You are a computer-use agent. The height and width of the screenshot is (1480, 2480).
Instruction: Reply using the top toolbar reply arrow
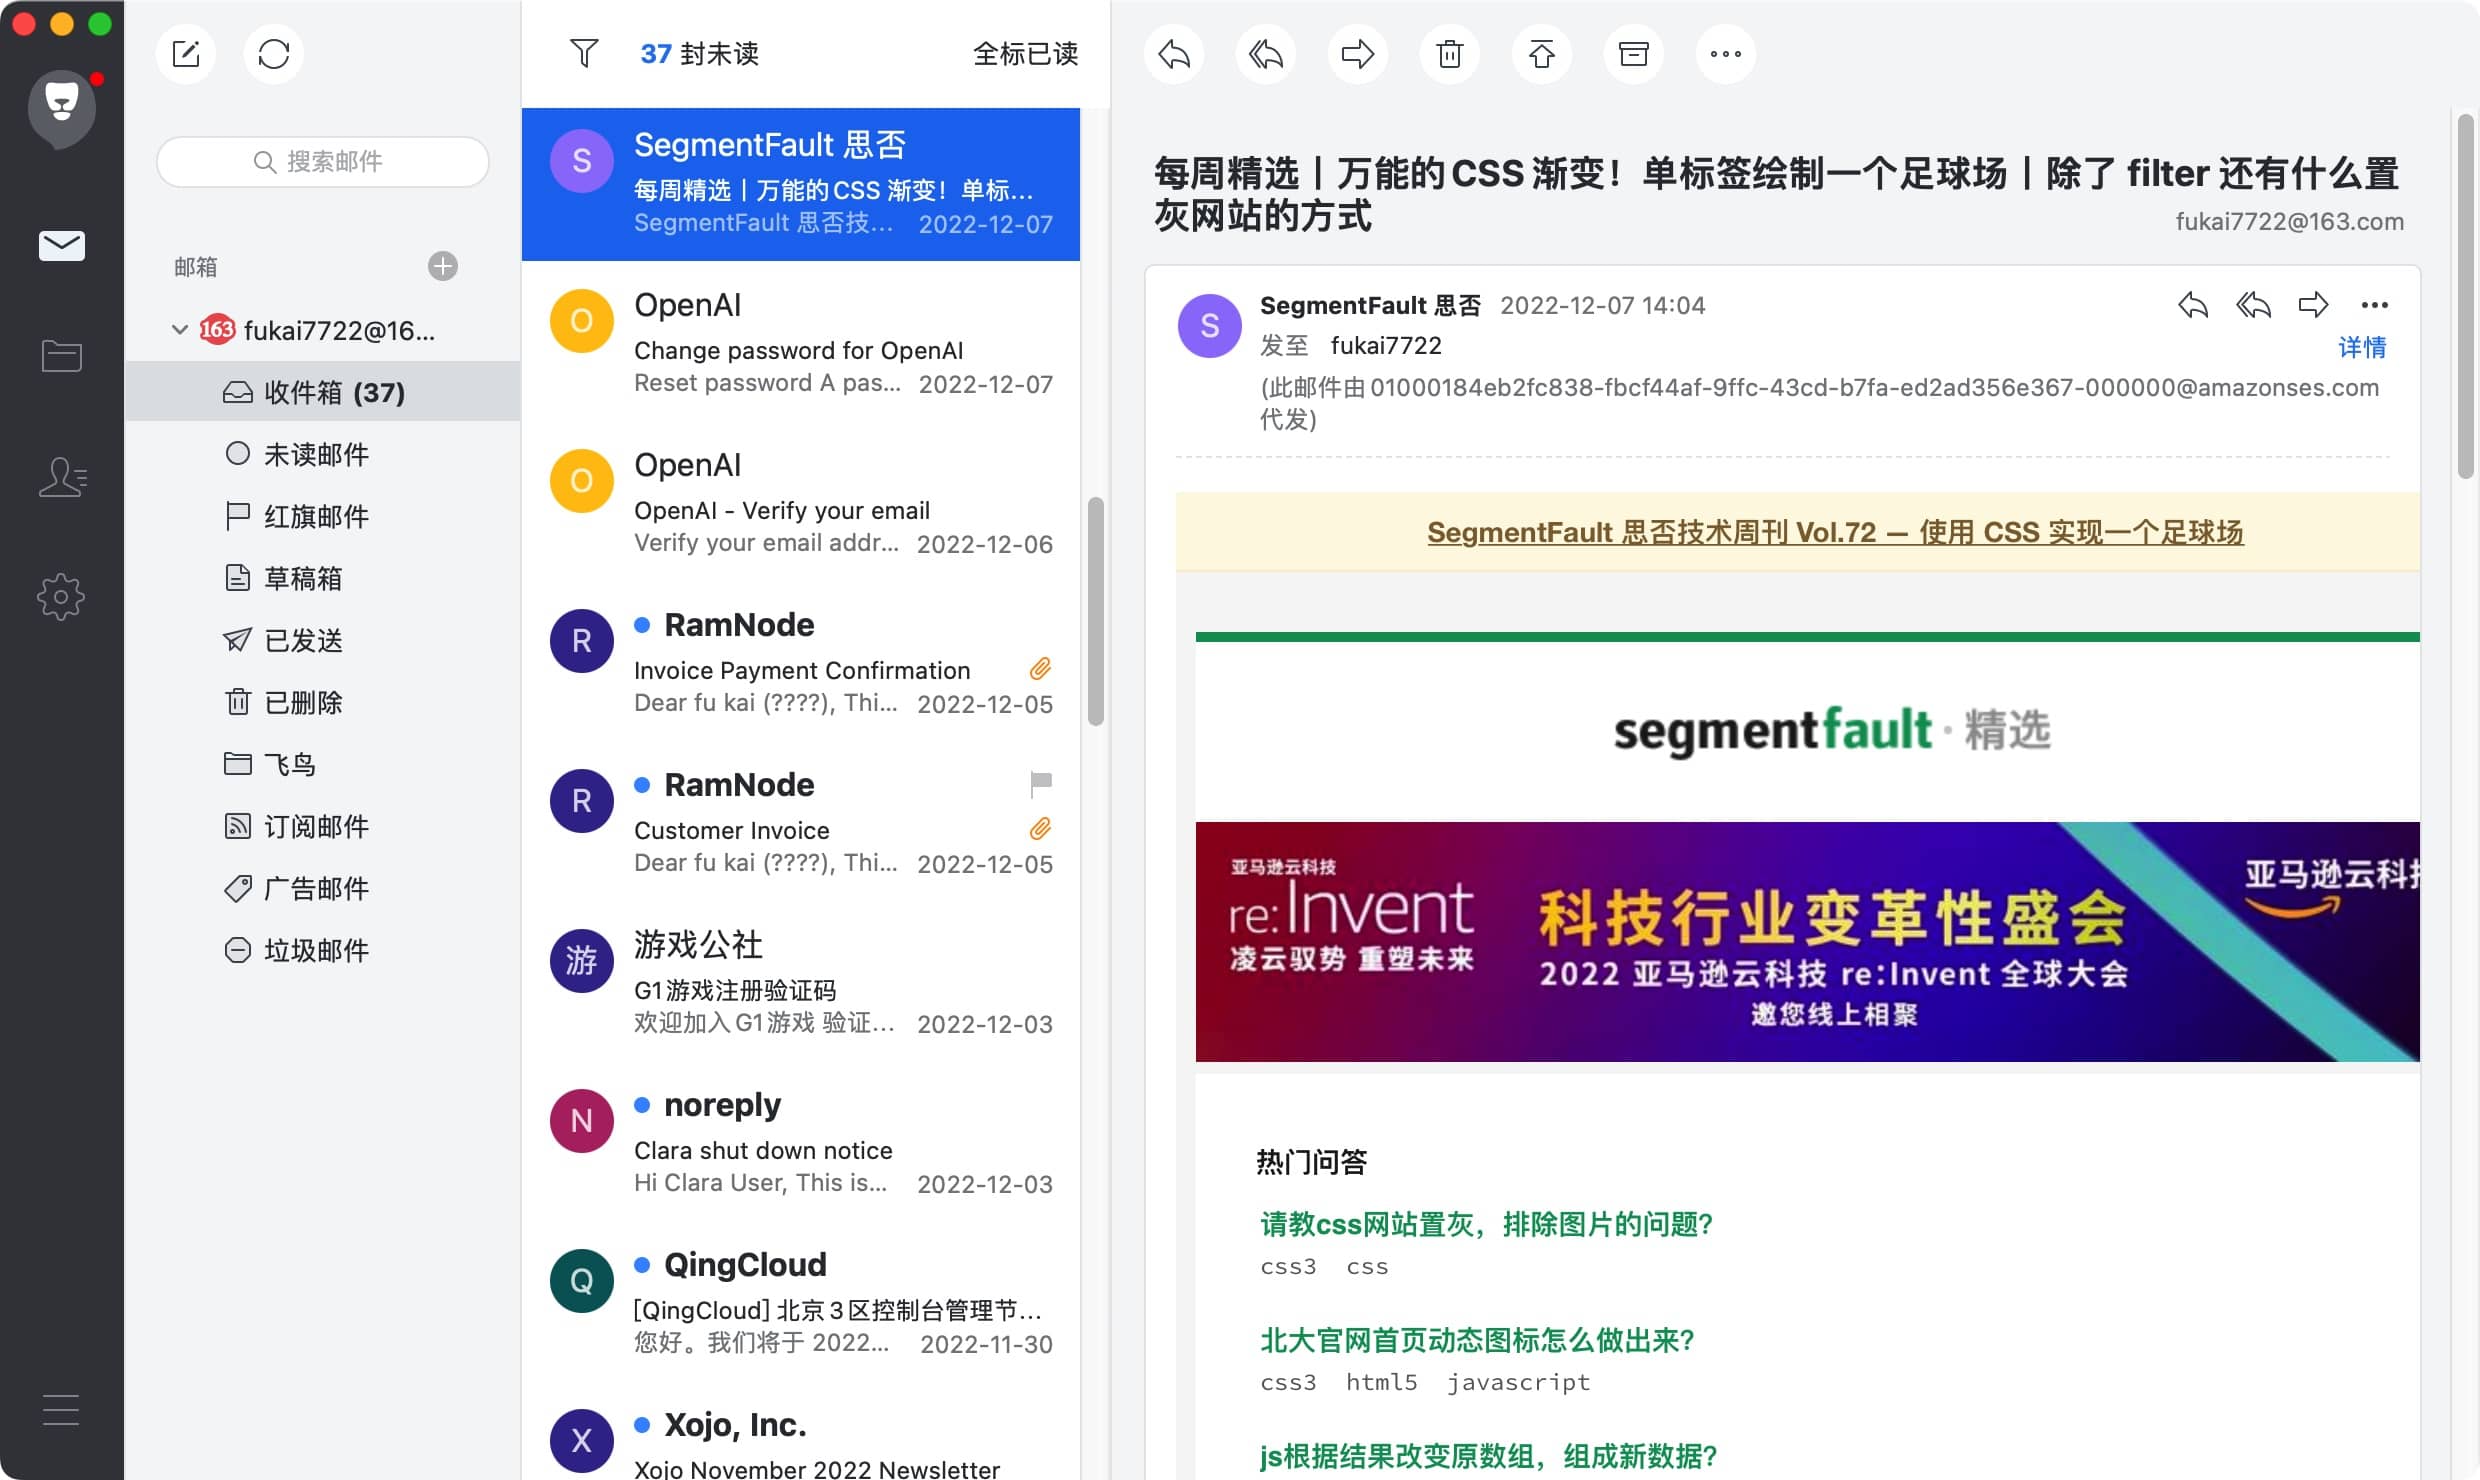[1174, 53]
